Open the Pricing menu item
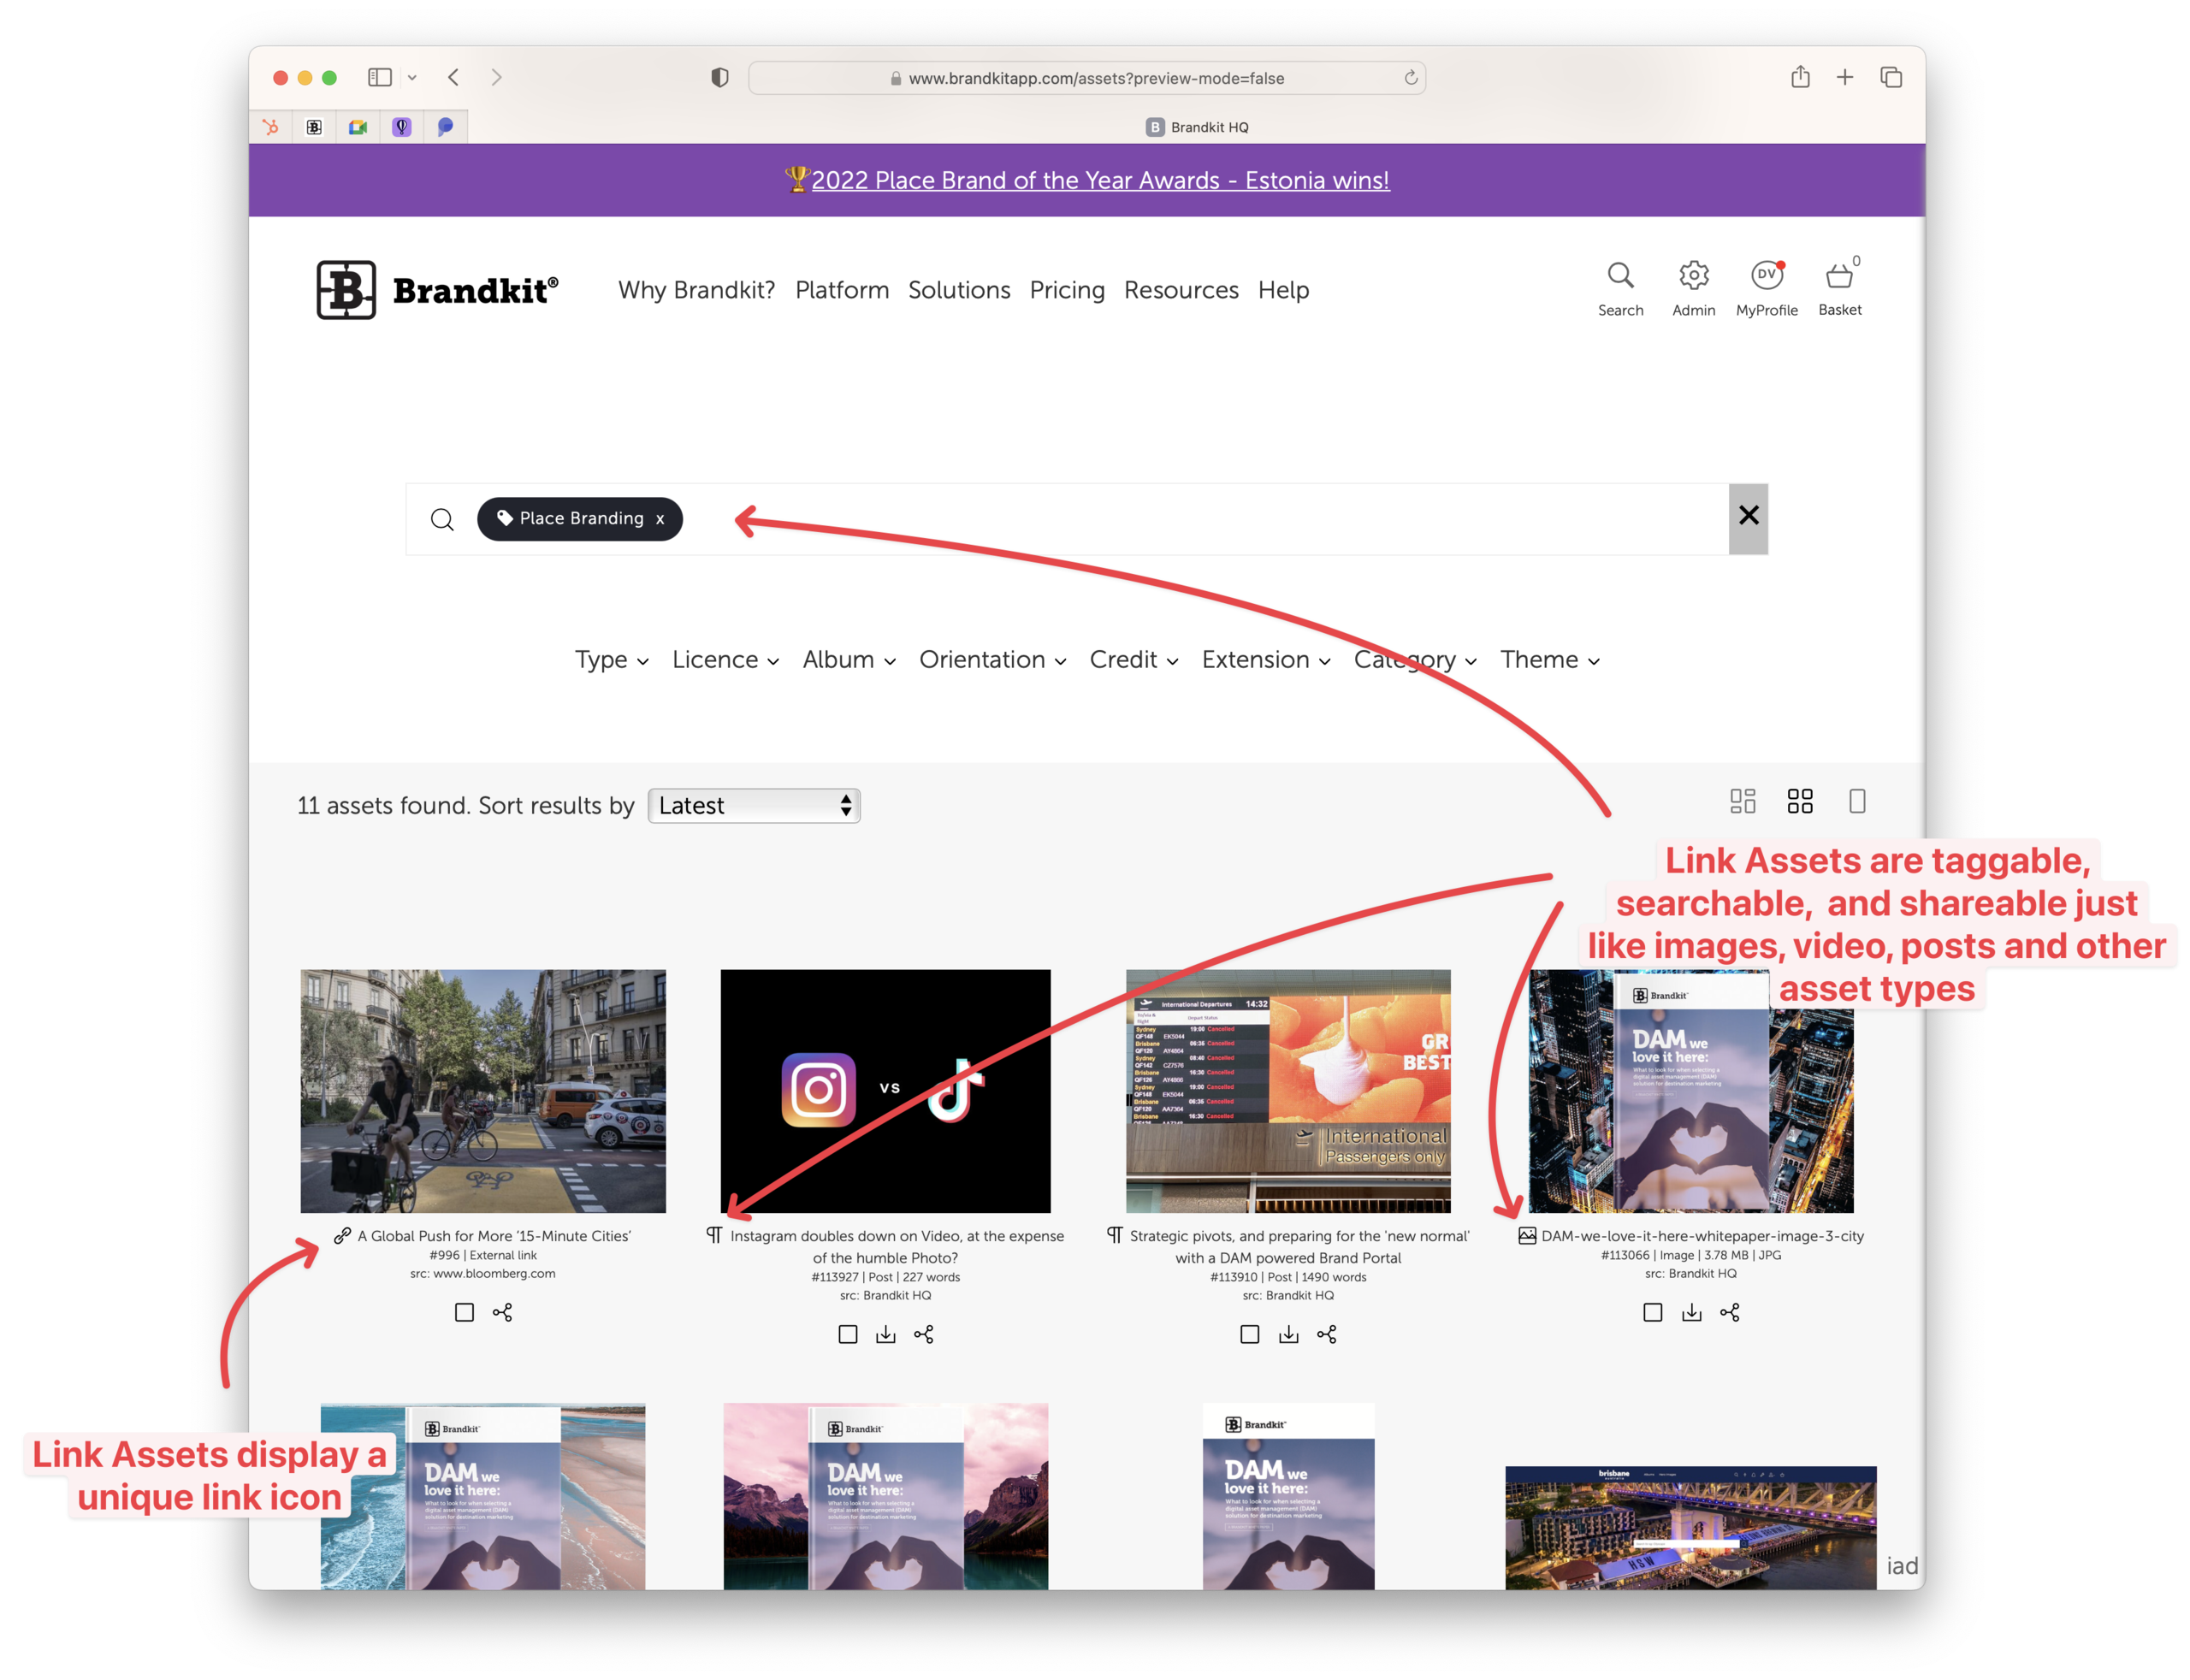The height and width of the screenshot is (1680, 2190). click(1067, 290)
